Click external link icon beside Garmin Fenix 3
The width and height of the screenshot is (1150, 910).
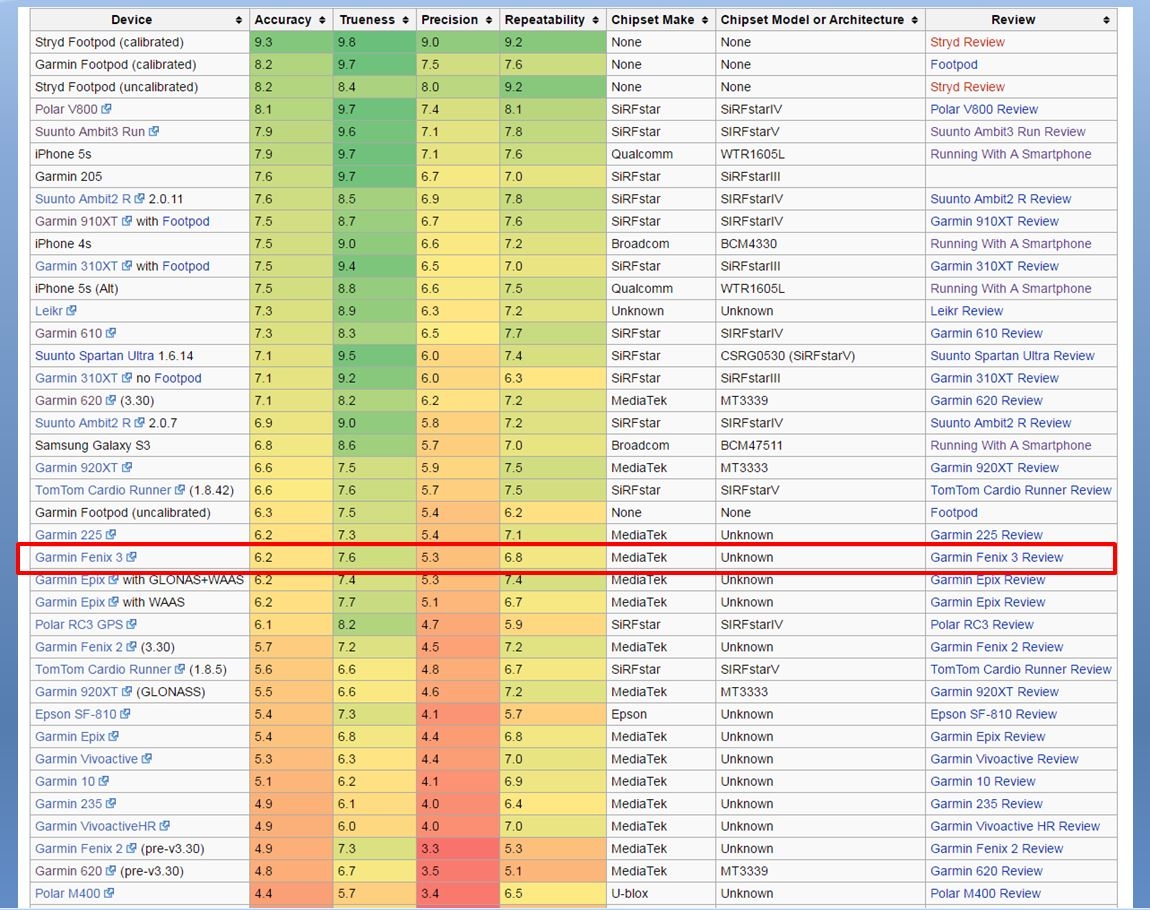point(131,557)
